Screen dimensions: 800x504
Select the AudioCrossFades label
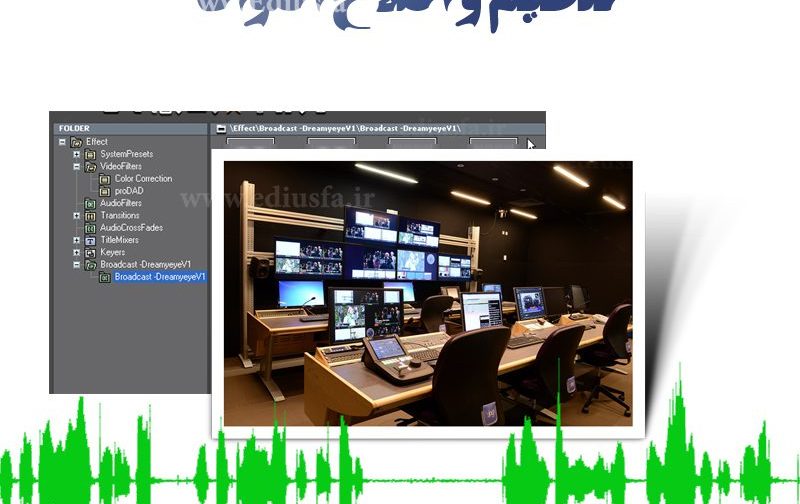tap(131, 228)
